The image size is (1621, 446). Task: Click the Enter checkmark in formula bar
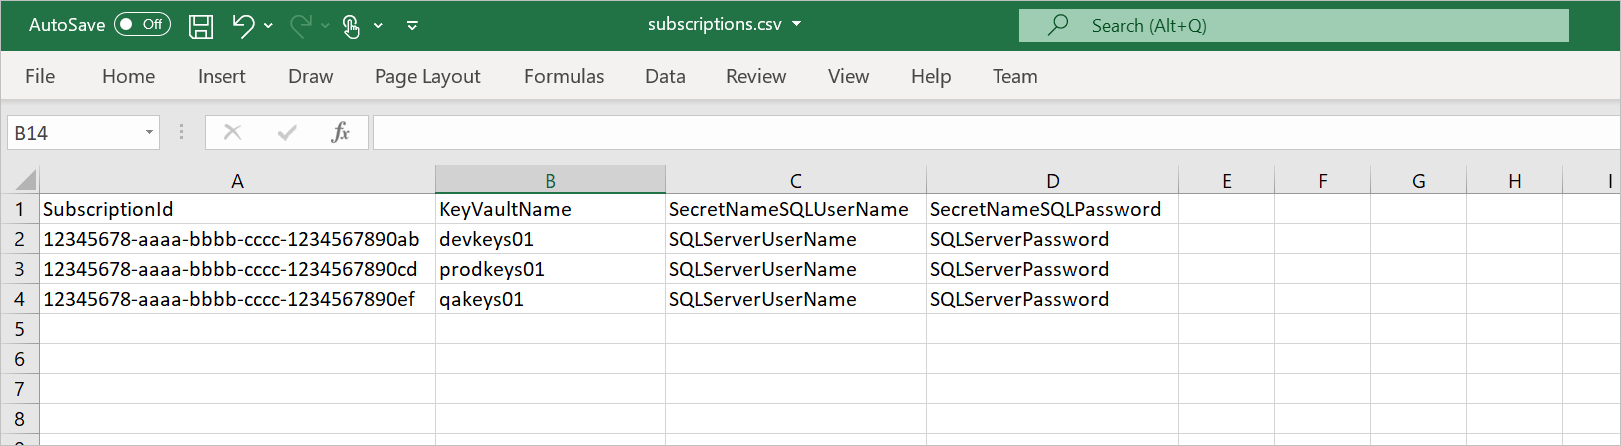[287, 132]
